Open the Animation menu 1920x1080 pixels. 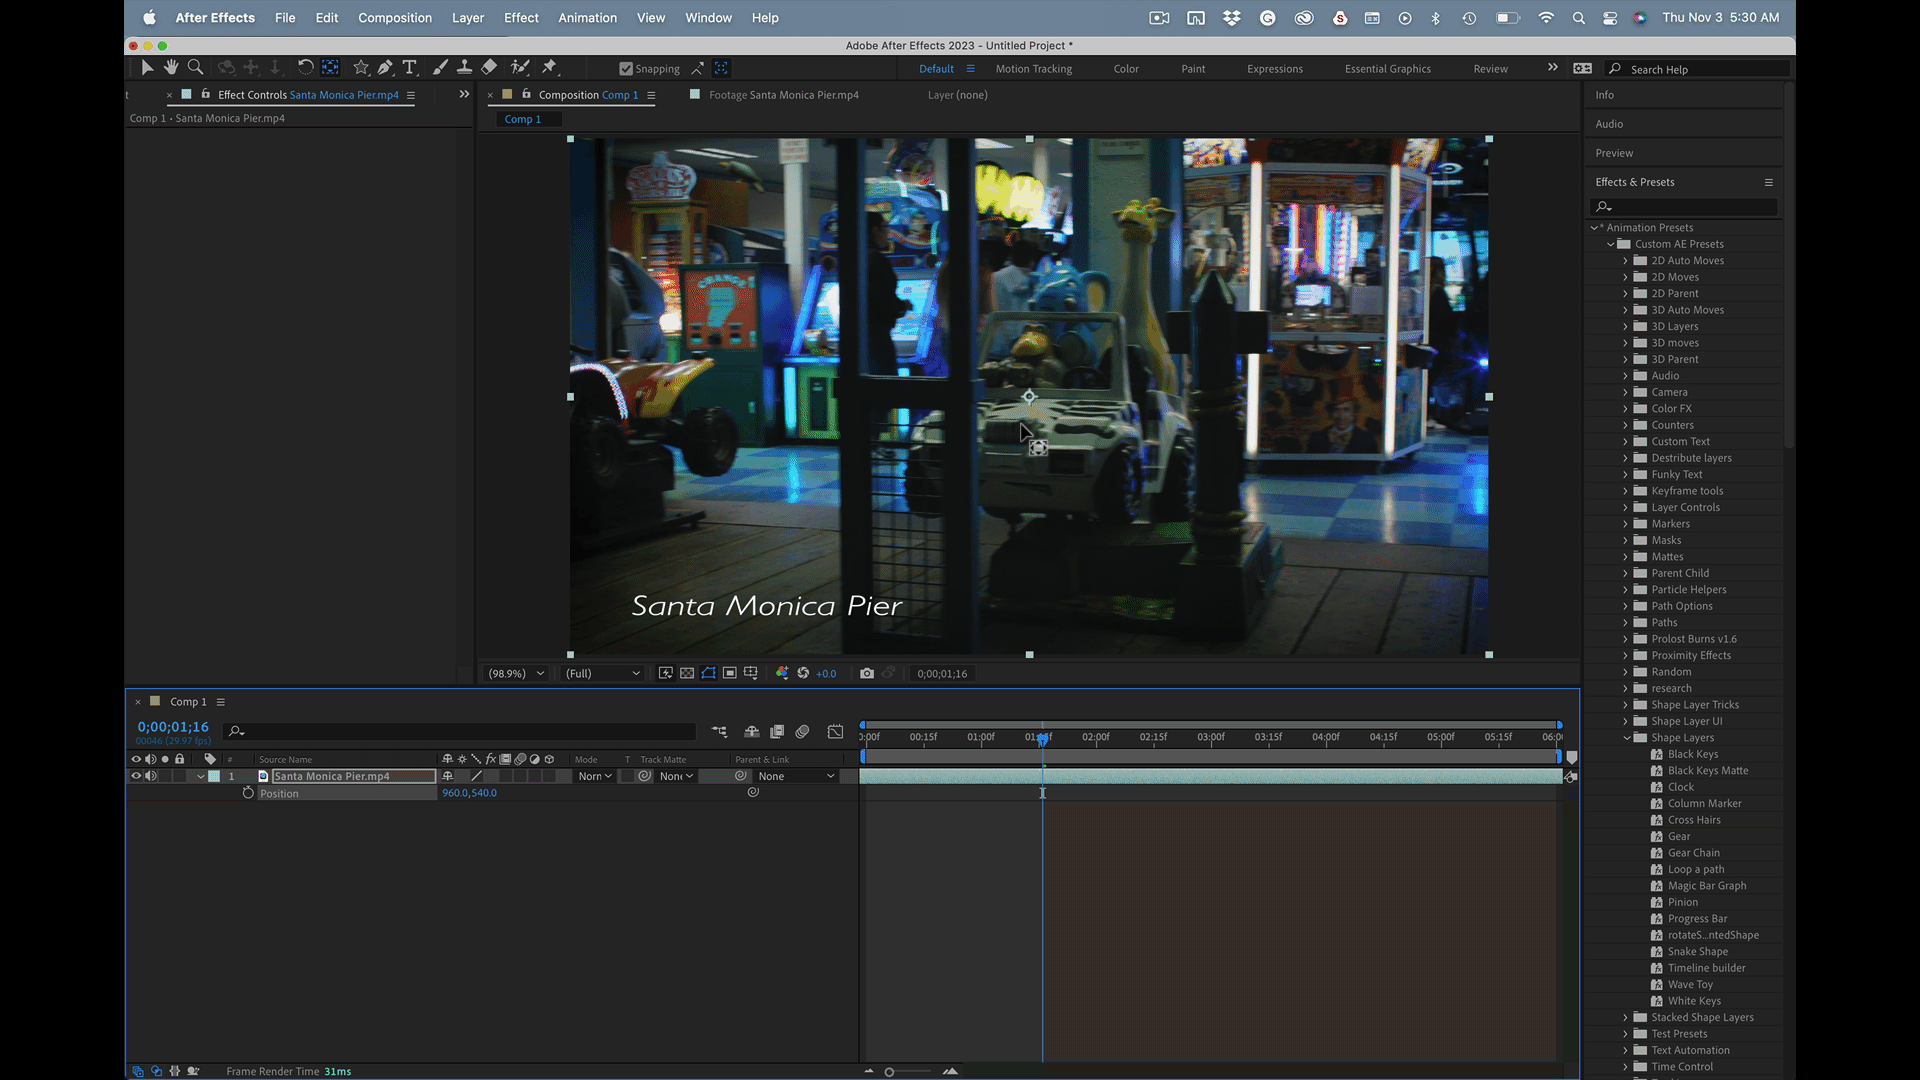(587, 18)
